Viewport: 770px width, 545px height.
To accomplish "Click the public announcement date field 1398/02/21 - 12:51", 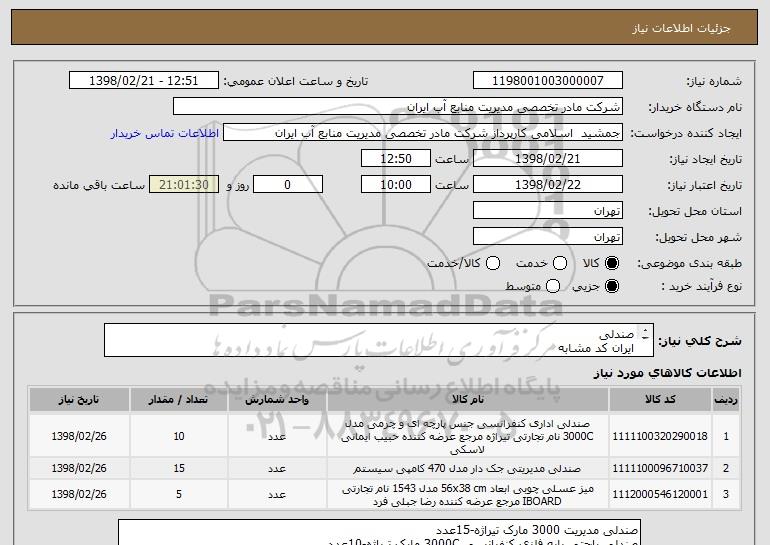I will point(143,81).
